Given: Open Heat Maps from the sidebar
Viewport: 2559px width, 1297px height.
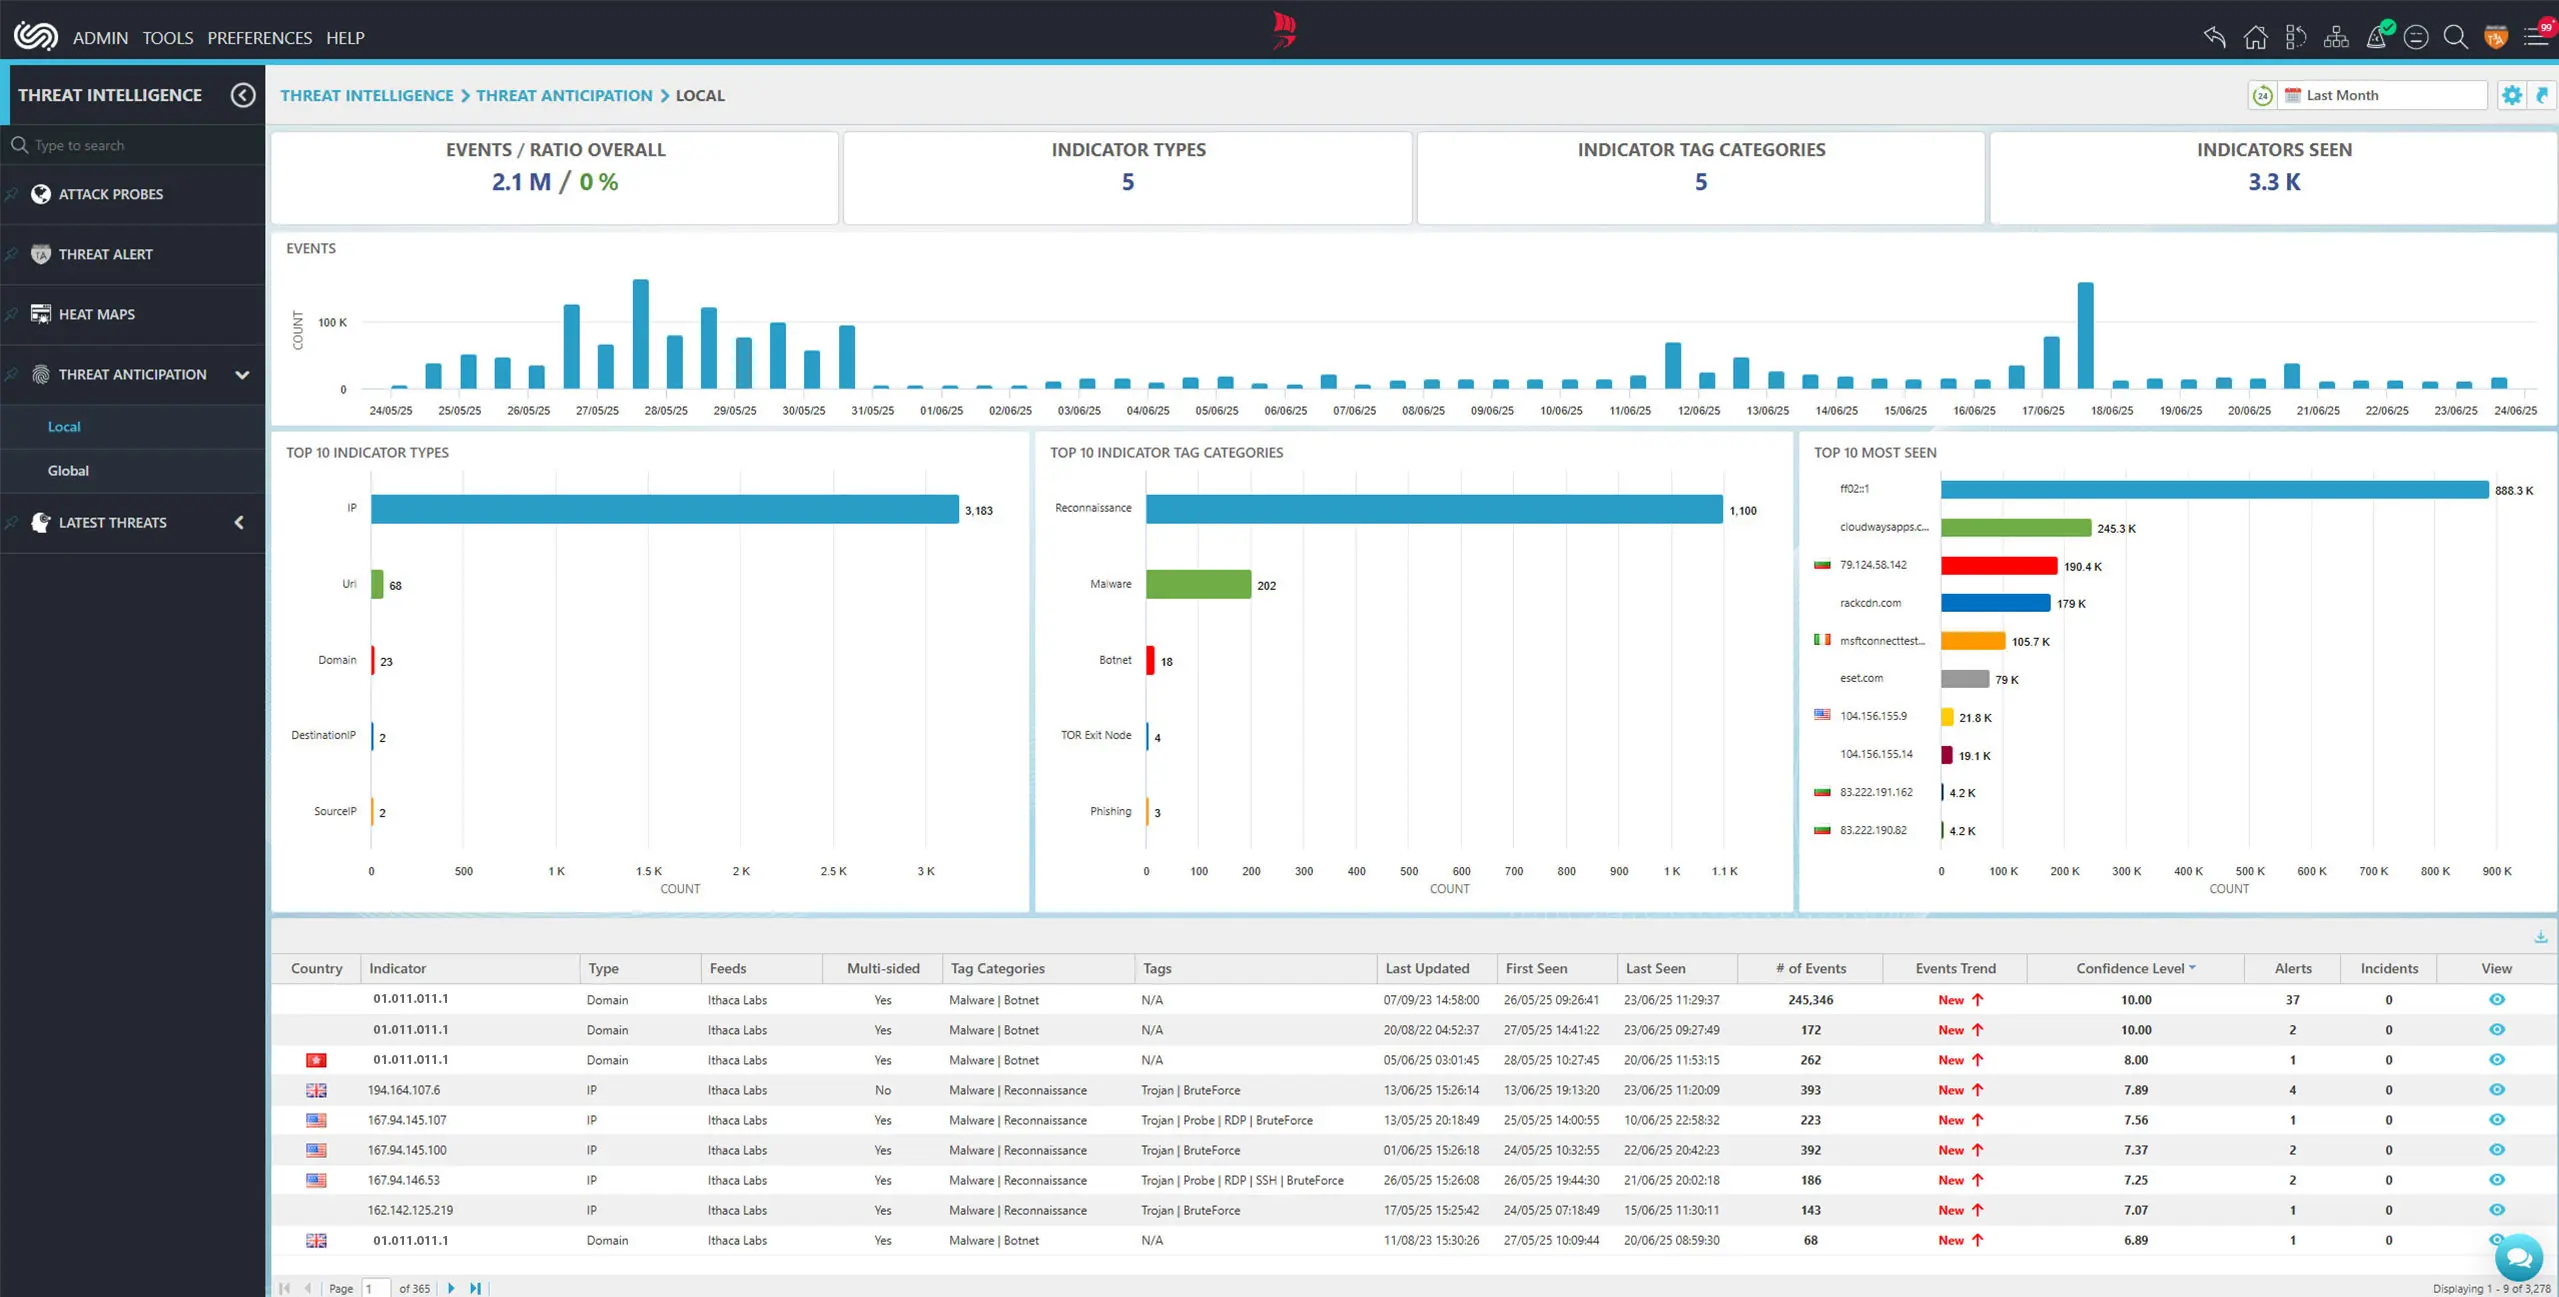Looking at the screenshot, I should point(96,314).
